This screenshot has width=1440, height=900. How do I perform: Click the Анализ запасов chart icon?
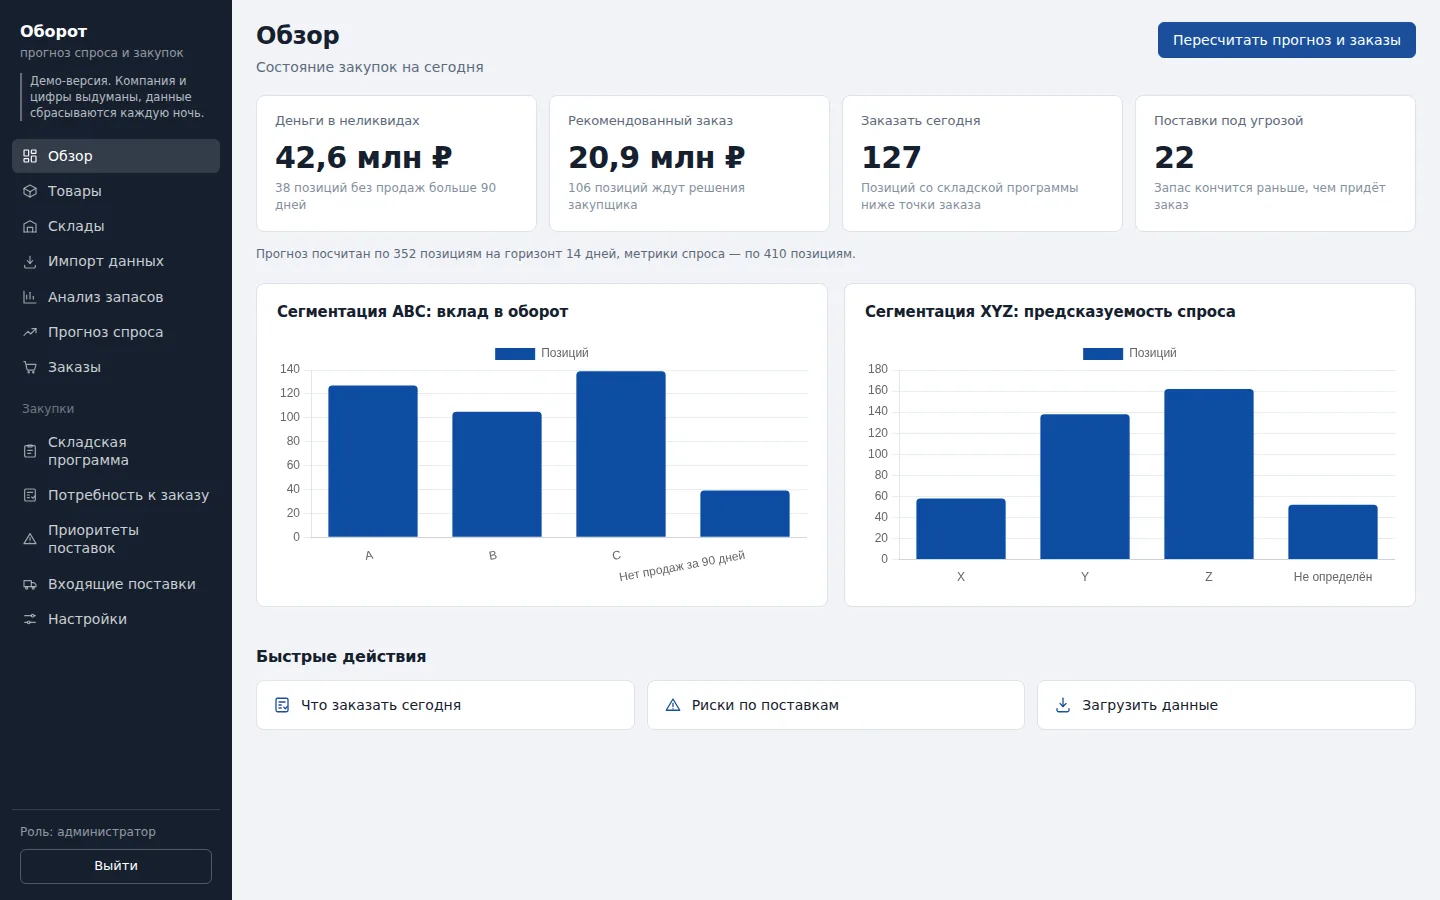(x=30, y=297)
